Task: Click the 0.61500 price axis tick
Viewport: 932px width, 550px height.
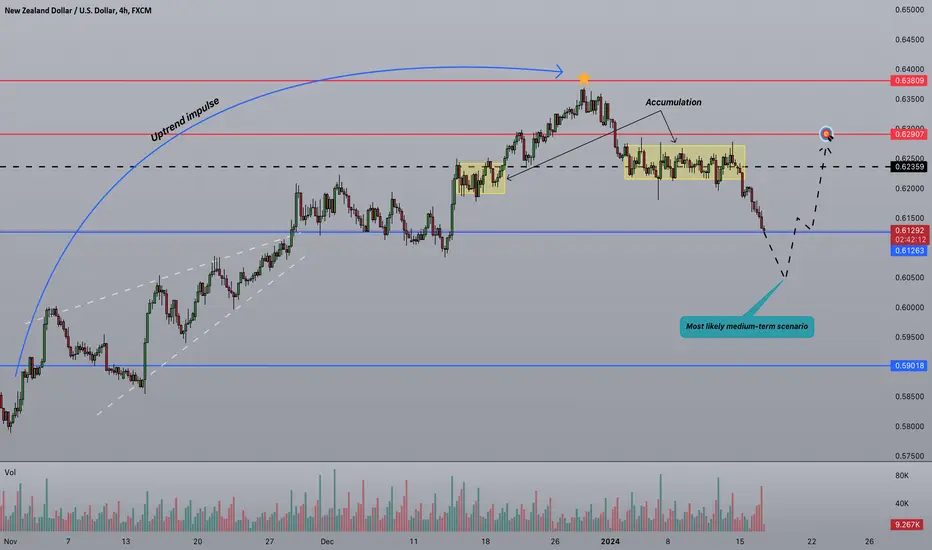Action: click(909, 218)
